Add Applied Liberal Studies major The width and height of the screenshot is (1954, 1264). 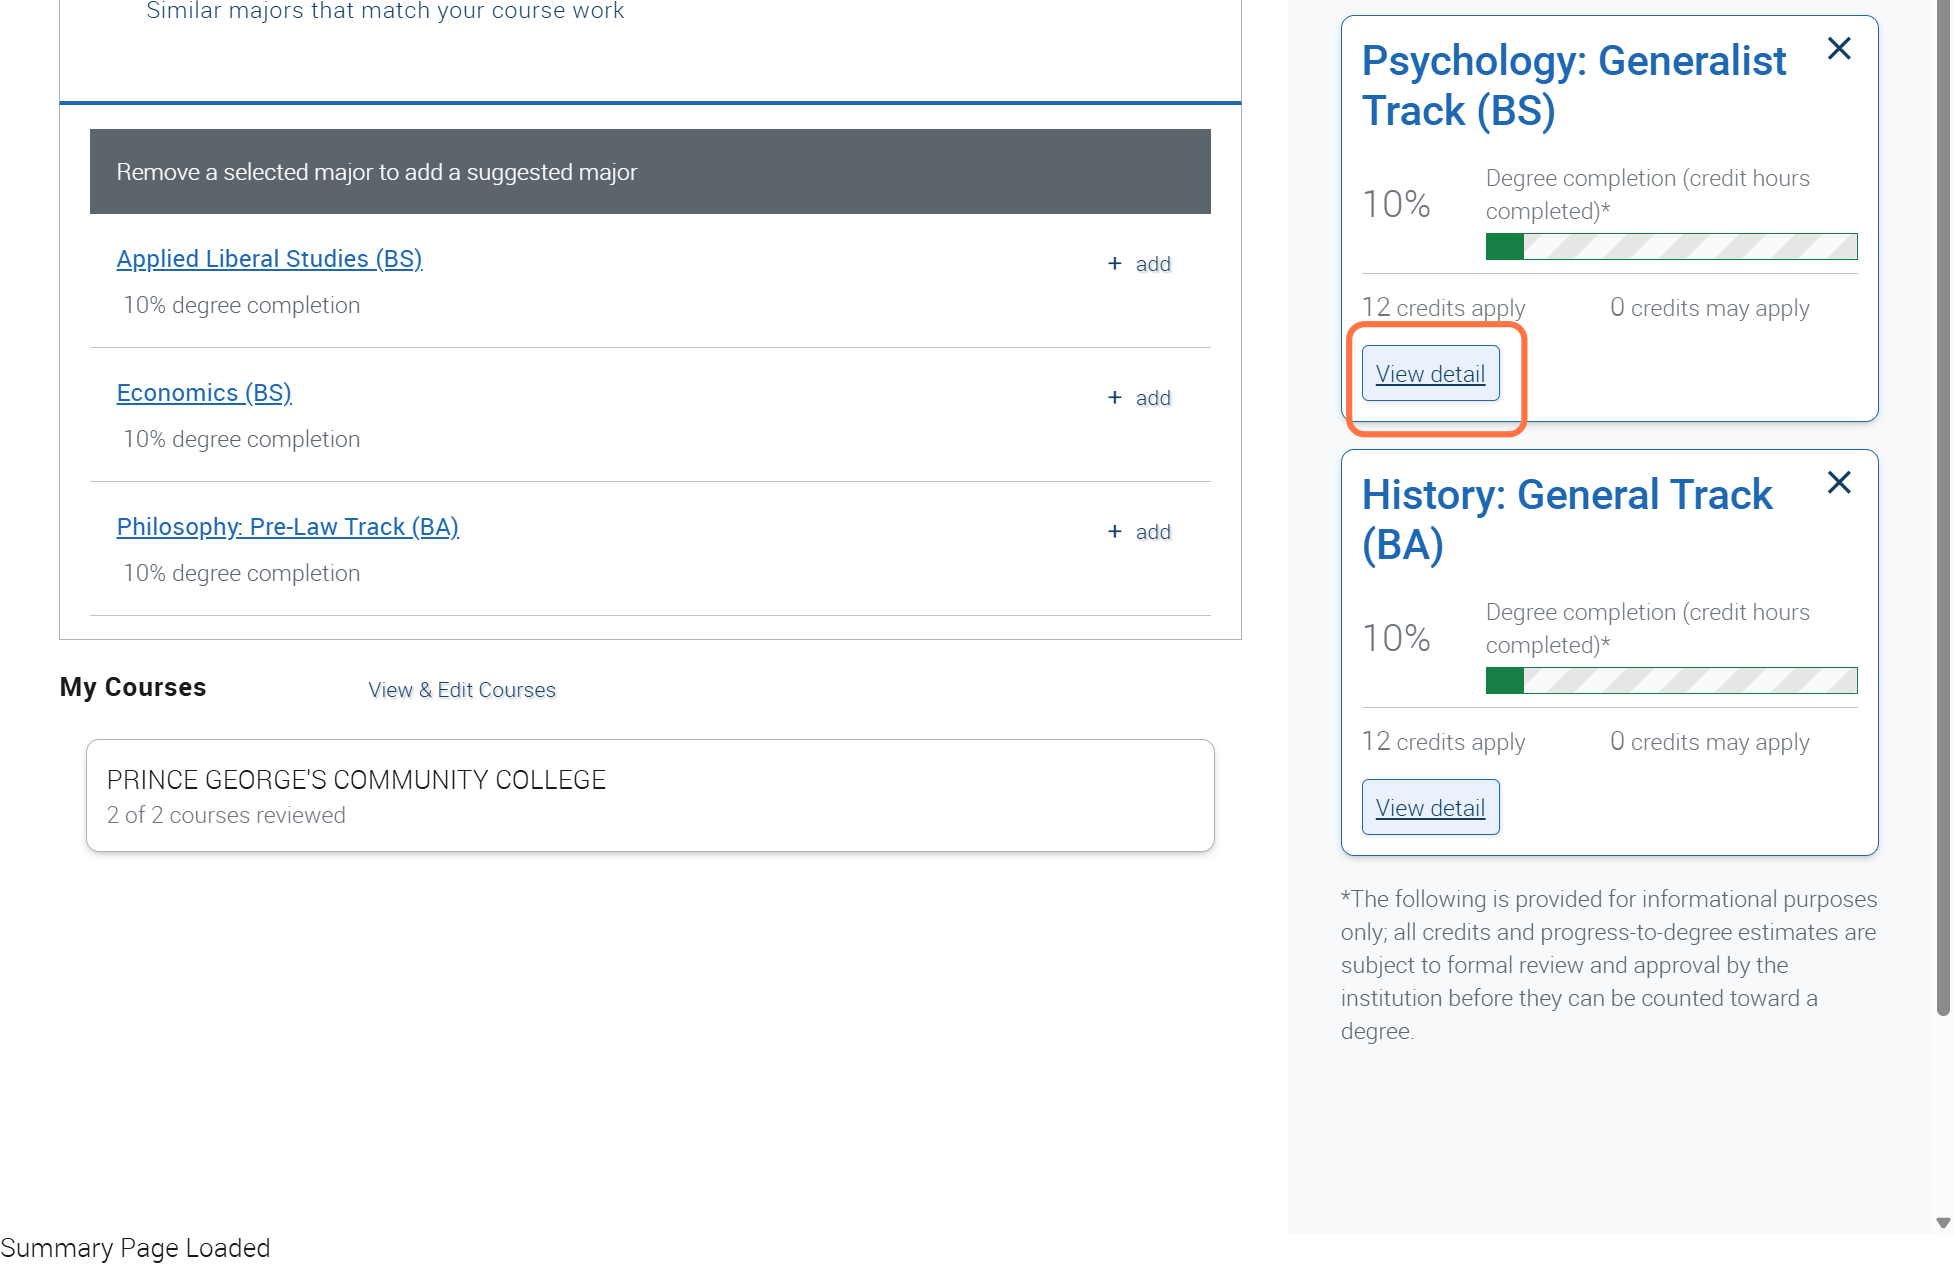(1139, 264)
